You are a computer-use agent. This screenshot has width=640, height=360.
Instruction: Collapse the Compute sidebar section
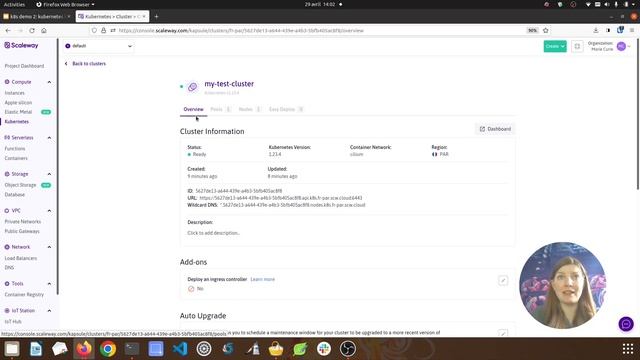[x=49, y=82]
